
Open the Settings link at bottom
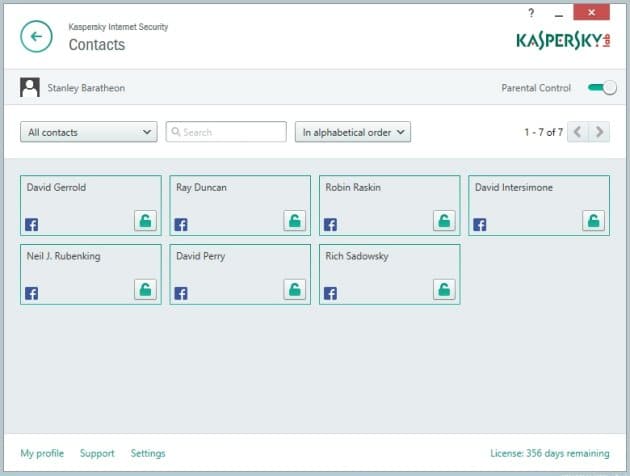click(148, 453)
